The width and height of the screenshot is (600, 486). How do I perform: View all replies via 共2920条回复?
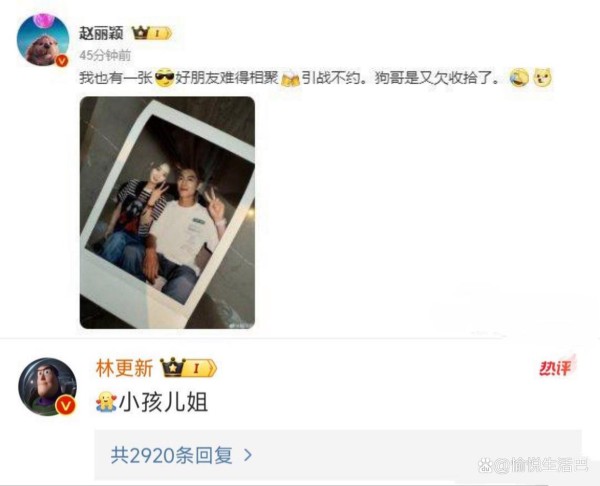172,455
